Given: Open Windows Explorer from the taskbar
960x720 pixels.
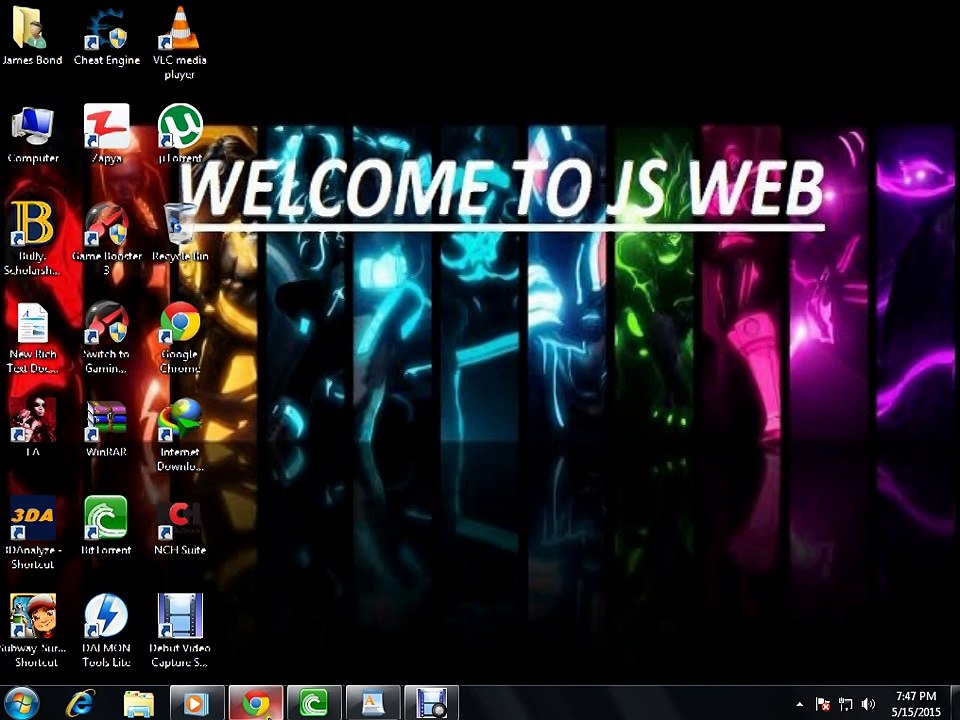Looking at the screenshot, I should pyautogui.click(x=139, y=703).
